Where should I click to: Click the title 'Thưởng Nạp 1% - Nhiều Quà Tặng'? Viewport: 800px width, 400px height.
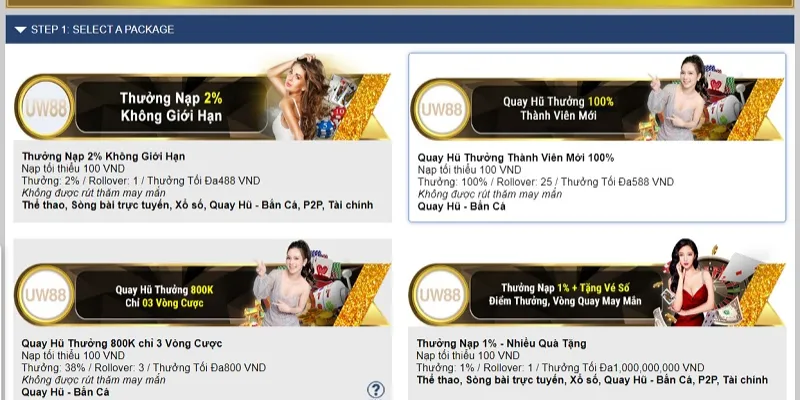coord(502,343)
